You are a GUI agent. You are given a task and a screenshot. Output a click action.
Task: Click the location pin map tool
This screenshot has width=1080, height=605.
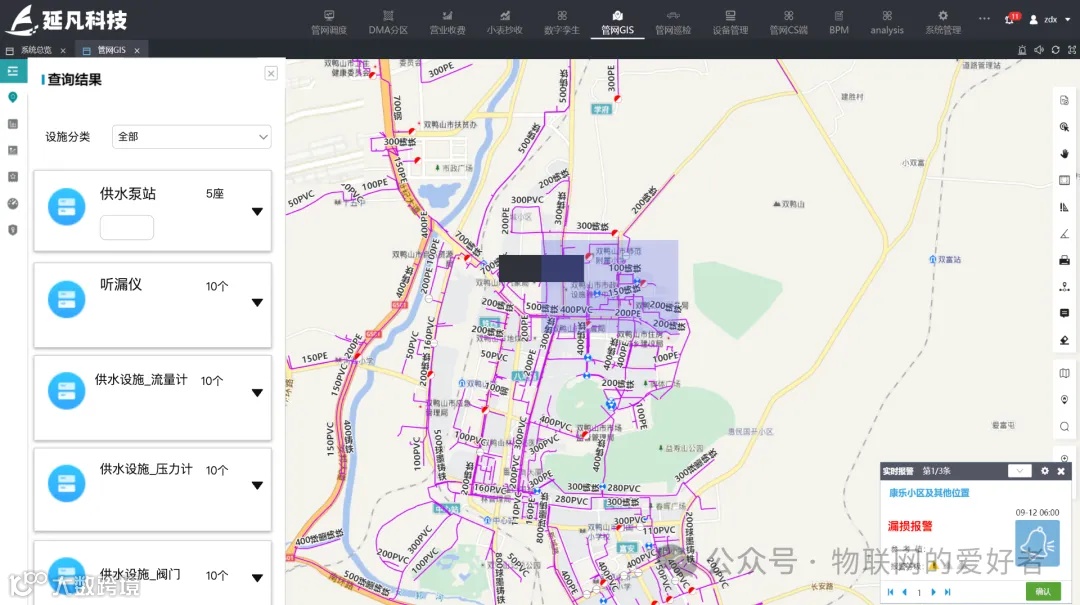pos(1064,400)
